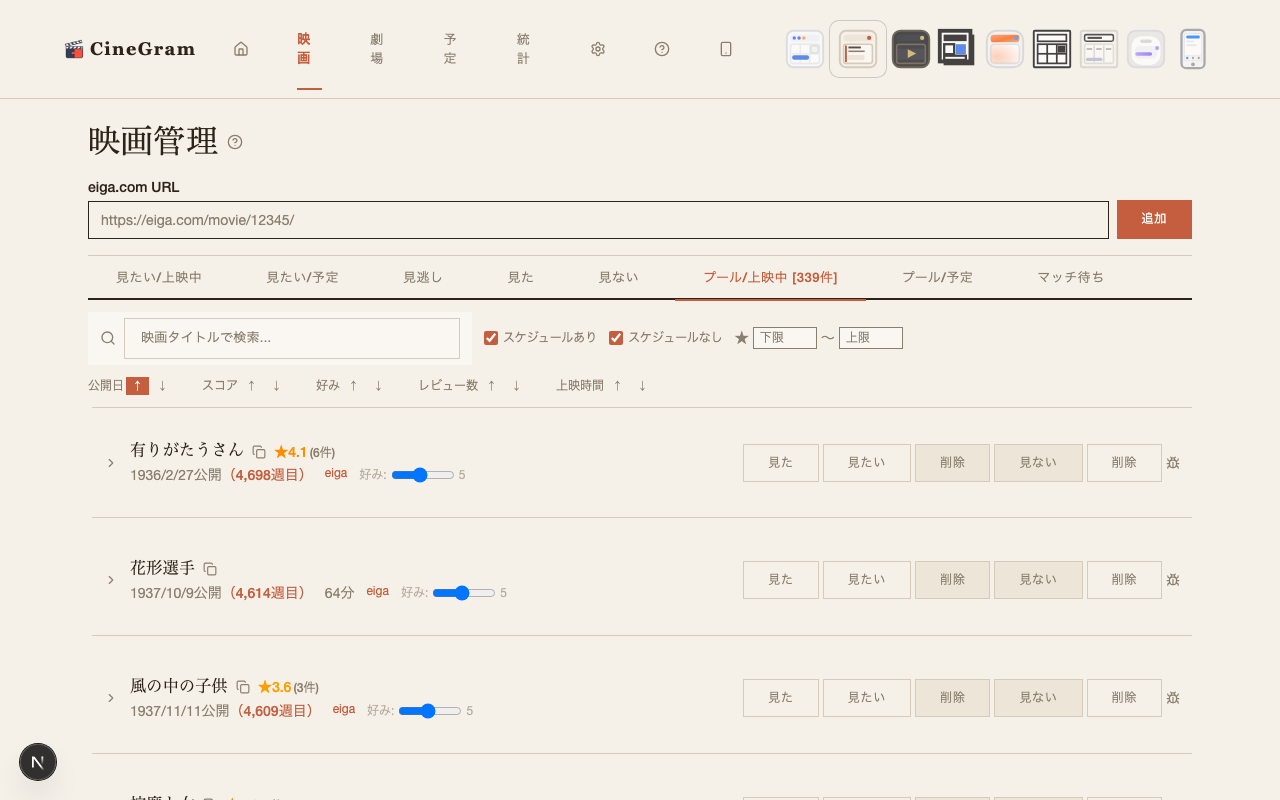Click the mobile device icon in navbar
1280x800 pixels.
(x=726, y=49)
